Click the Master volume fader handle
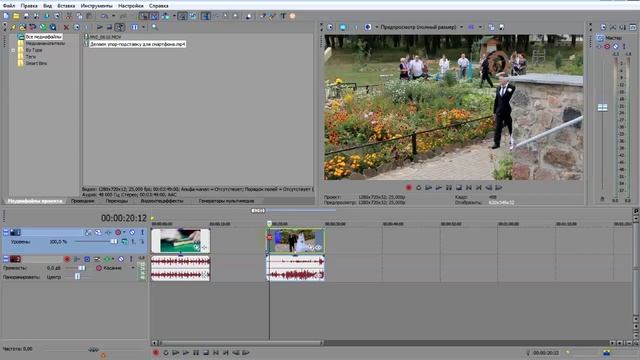The width and height of the screenshot is (640, 360). pos(602,108)
